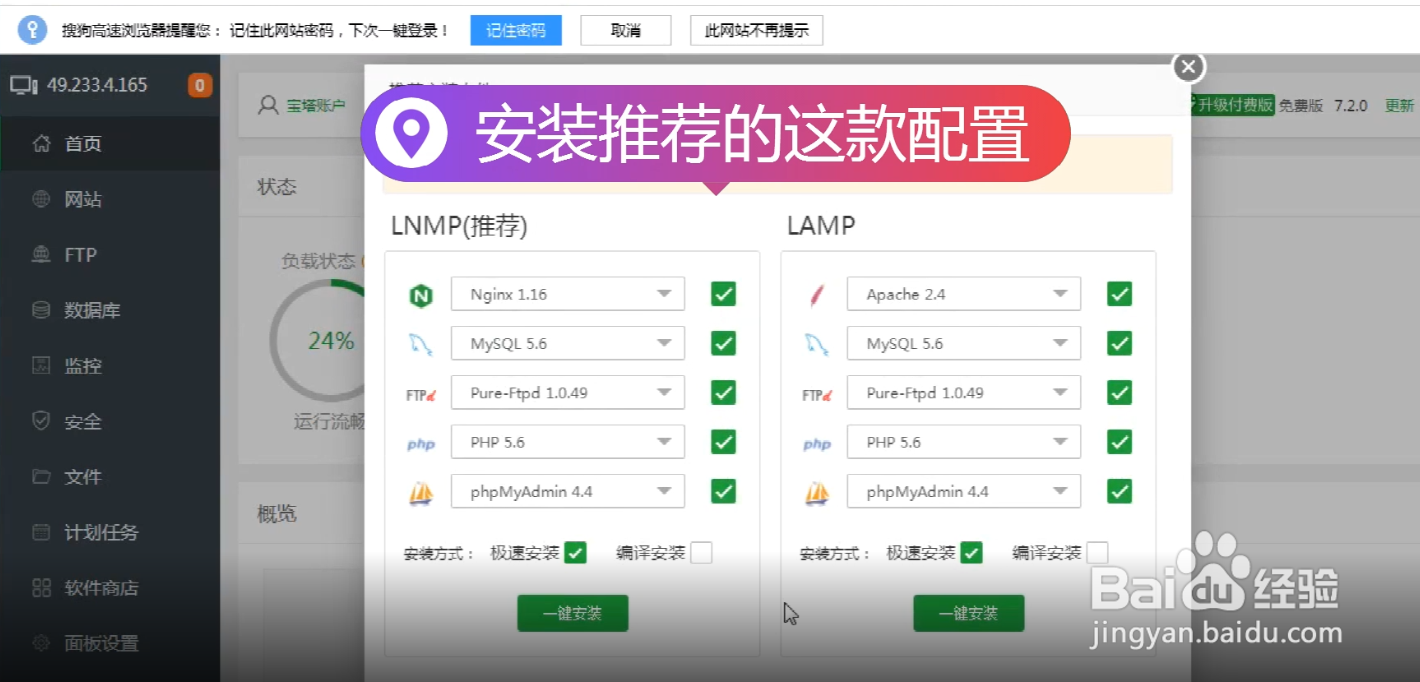Click 一键安装 button under LAMP
Viewport: 1420px width, 682px height.
968,613
